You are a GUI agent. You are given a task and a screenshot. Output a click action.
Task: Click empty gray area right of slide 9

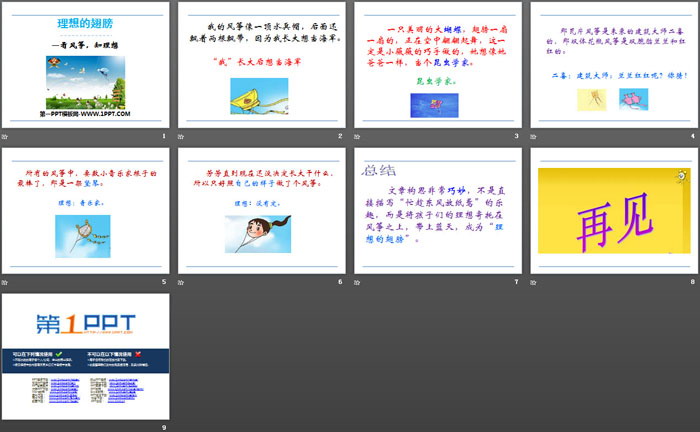(430, 360)
